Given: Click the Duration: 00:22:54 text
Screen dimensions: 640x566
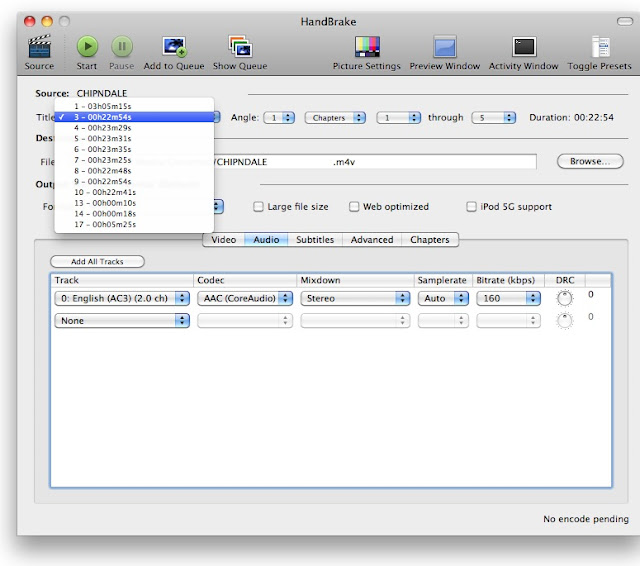Looking at the screenshot, I should coord(571,118).
